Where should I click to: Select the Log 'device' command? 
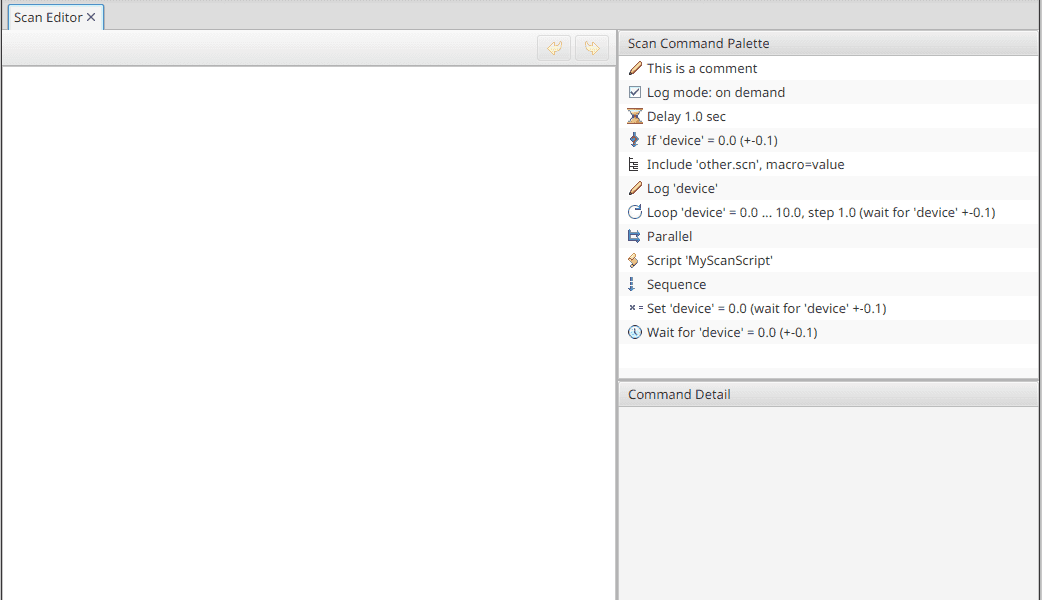[682, 189]
